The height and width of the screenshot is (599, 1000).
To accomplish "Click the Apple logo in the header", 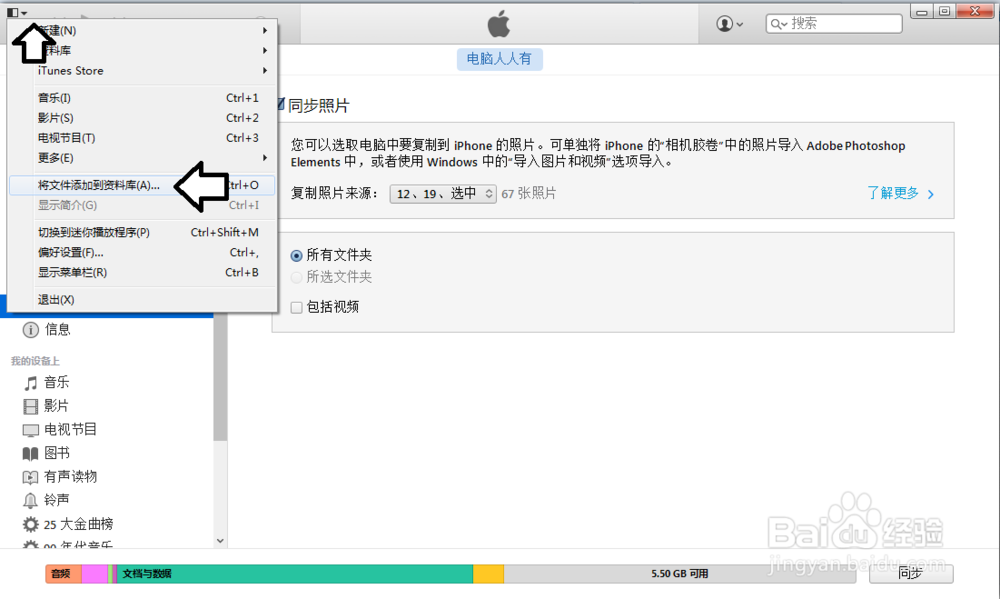I will (x=499, y=24).
